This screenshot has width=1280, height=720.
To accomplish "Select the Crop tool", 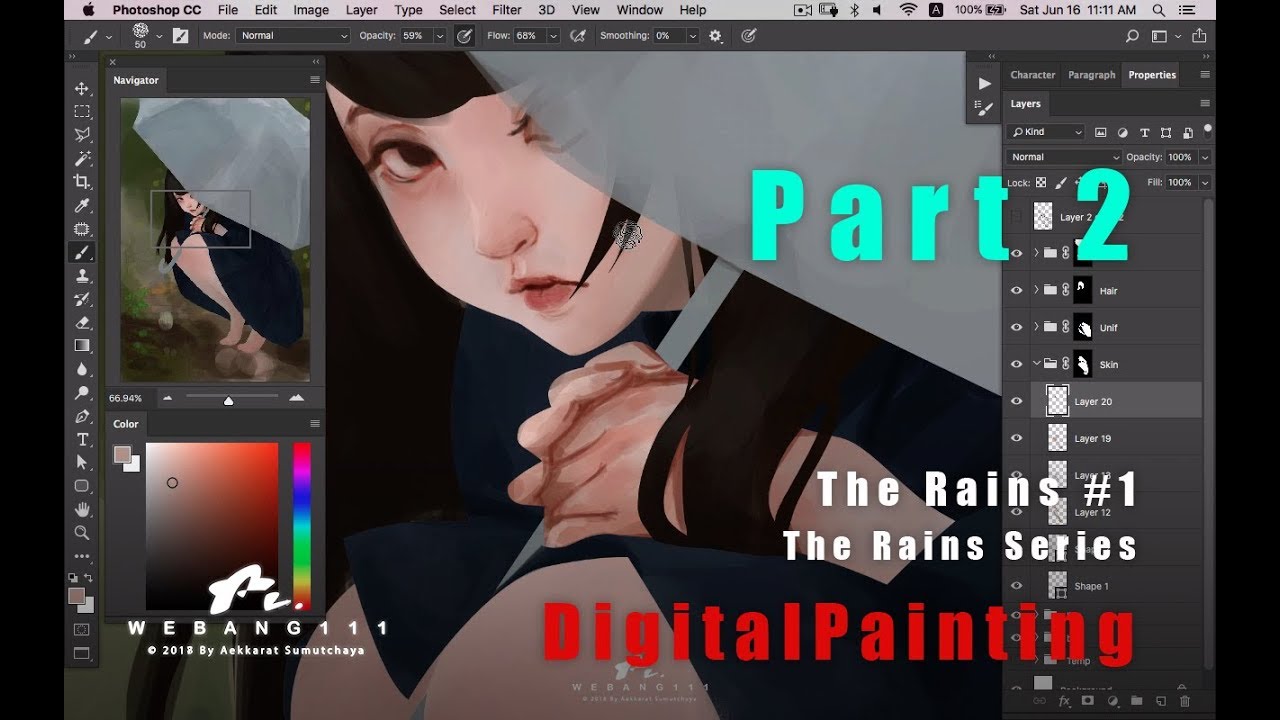I will [x=82, y=181].
